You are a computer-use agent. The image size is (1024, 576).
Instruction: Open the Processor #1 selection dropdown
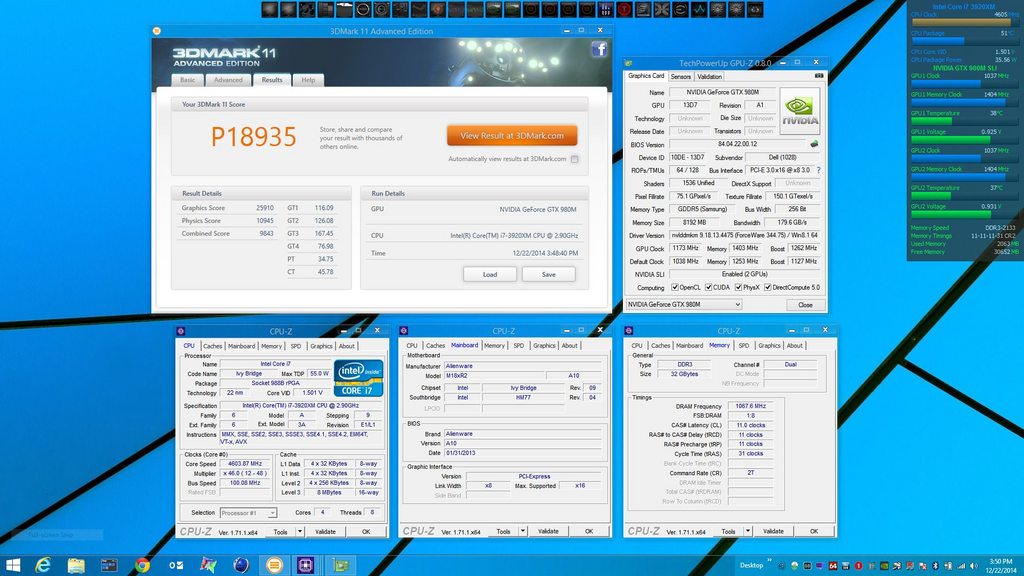tap(248, 513)
